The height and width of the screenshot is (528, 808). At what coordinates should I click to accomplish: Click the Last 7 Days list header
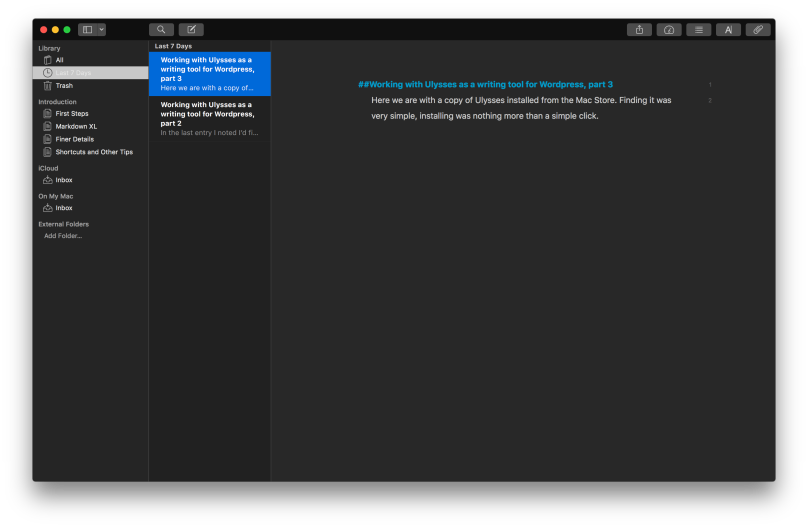(x=173, y=46)
